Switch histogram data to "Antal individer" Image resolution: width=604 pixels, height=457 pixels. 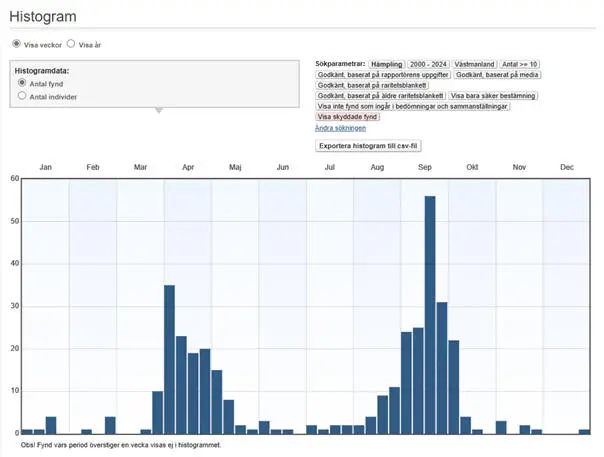click(x=22, y=96)
